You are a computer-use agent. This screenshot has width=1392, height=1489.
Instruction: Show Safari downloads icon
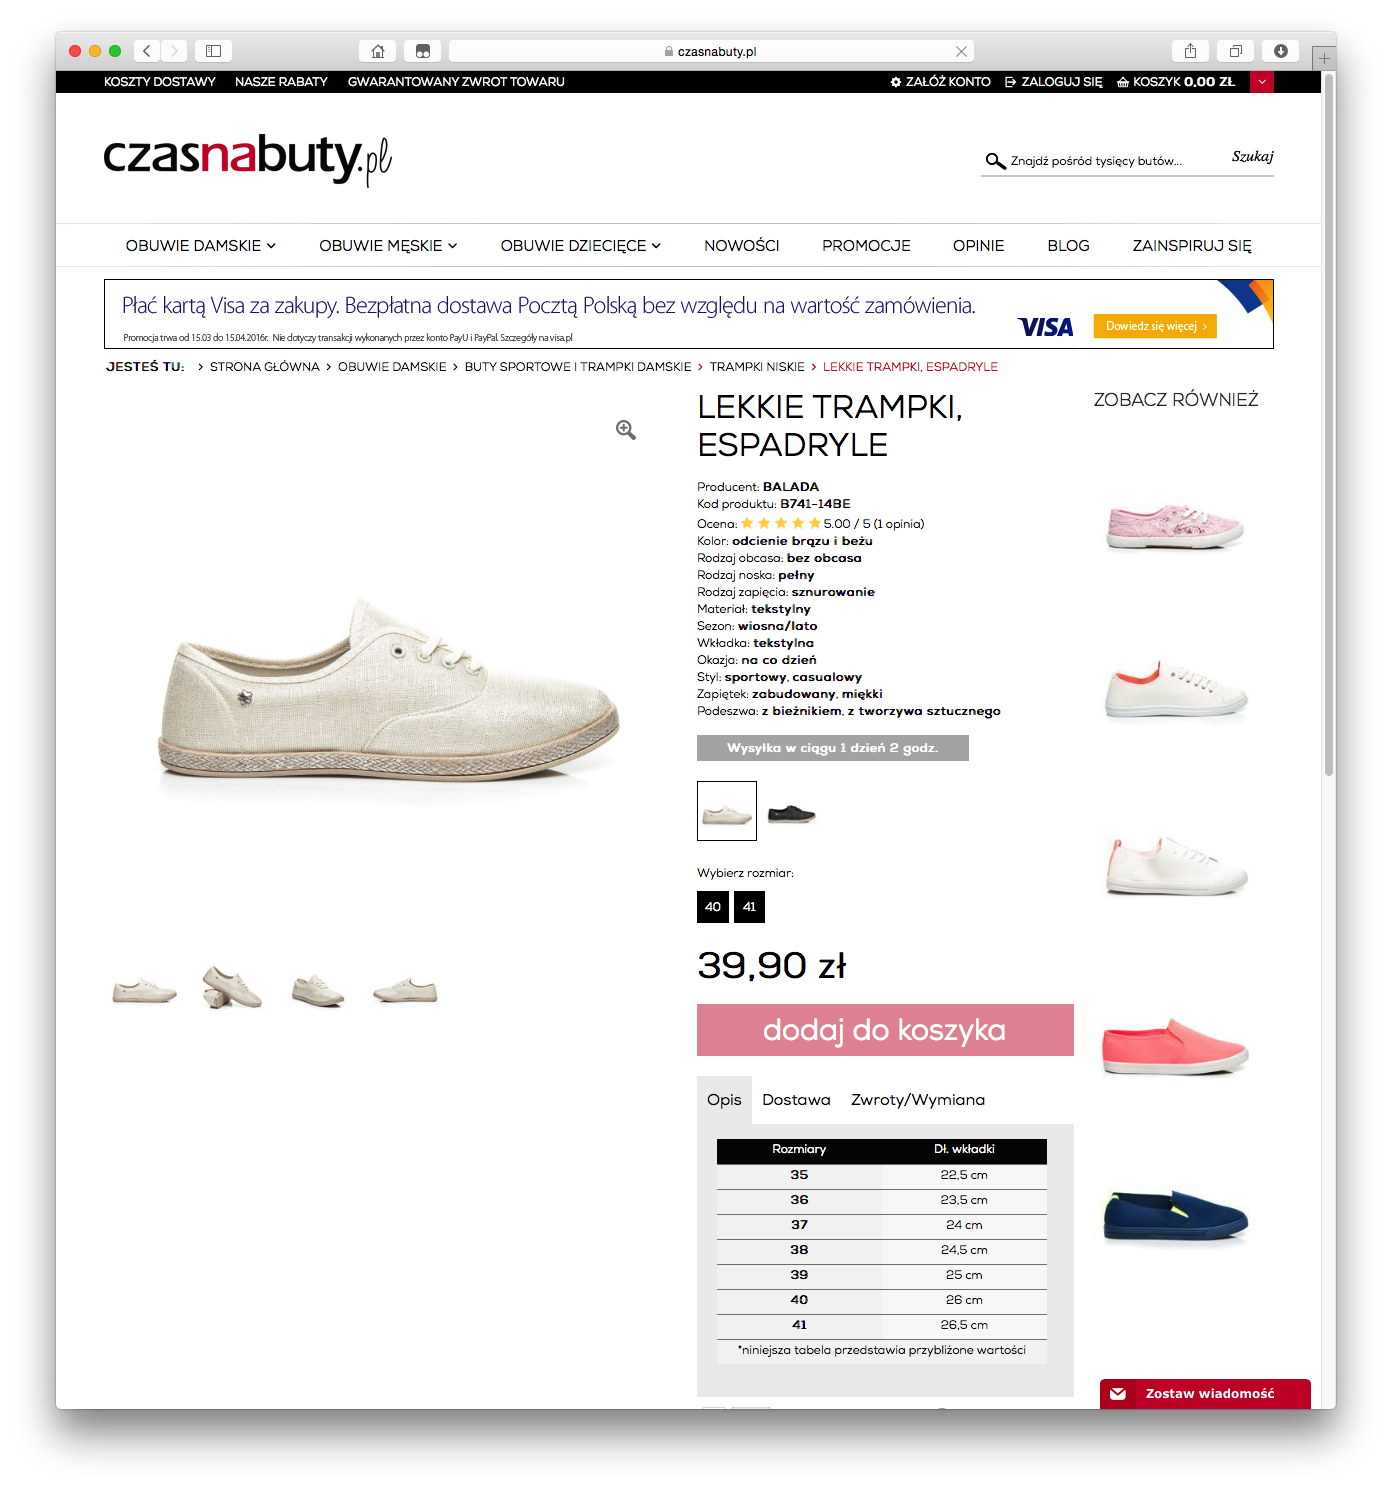(x=1281, y=51)
